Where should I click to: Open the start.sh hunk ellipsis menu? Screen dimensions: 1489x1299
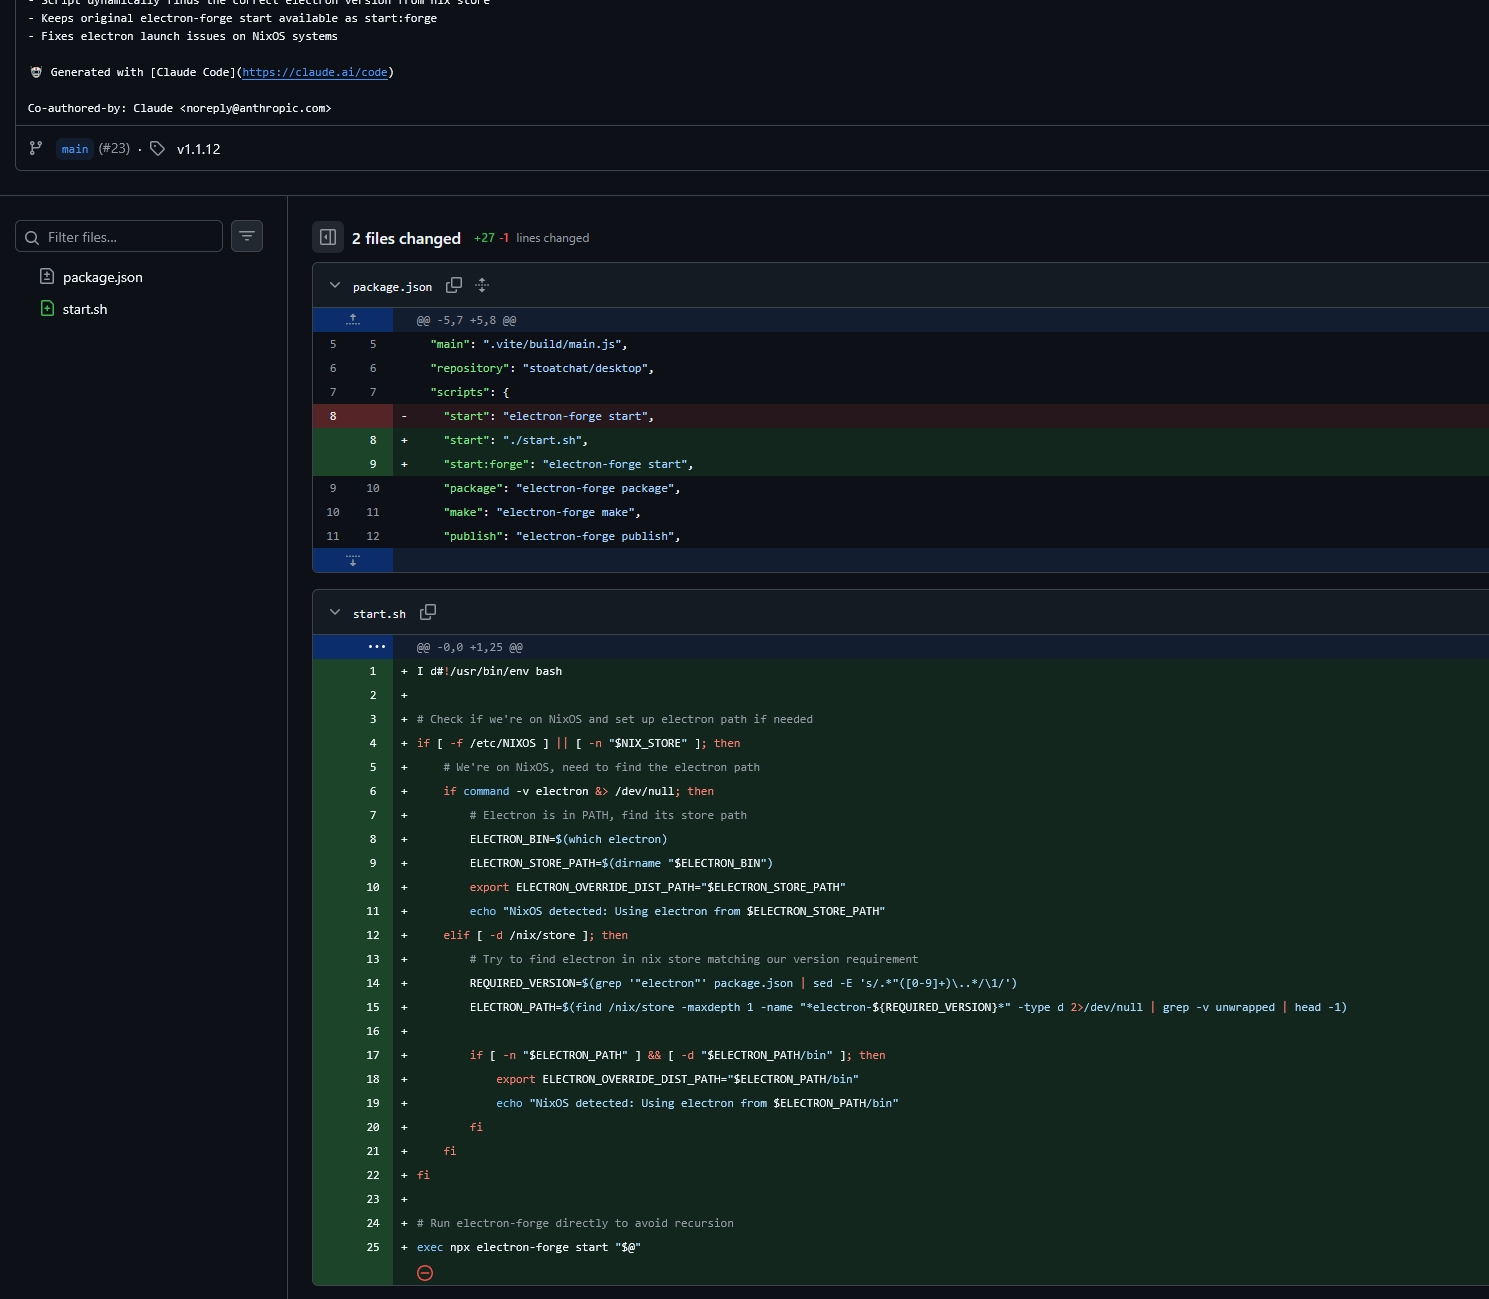click(x=376, y=647)
